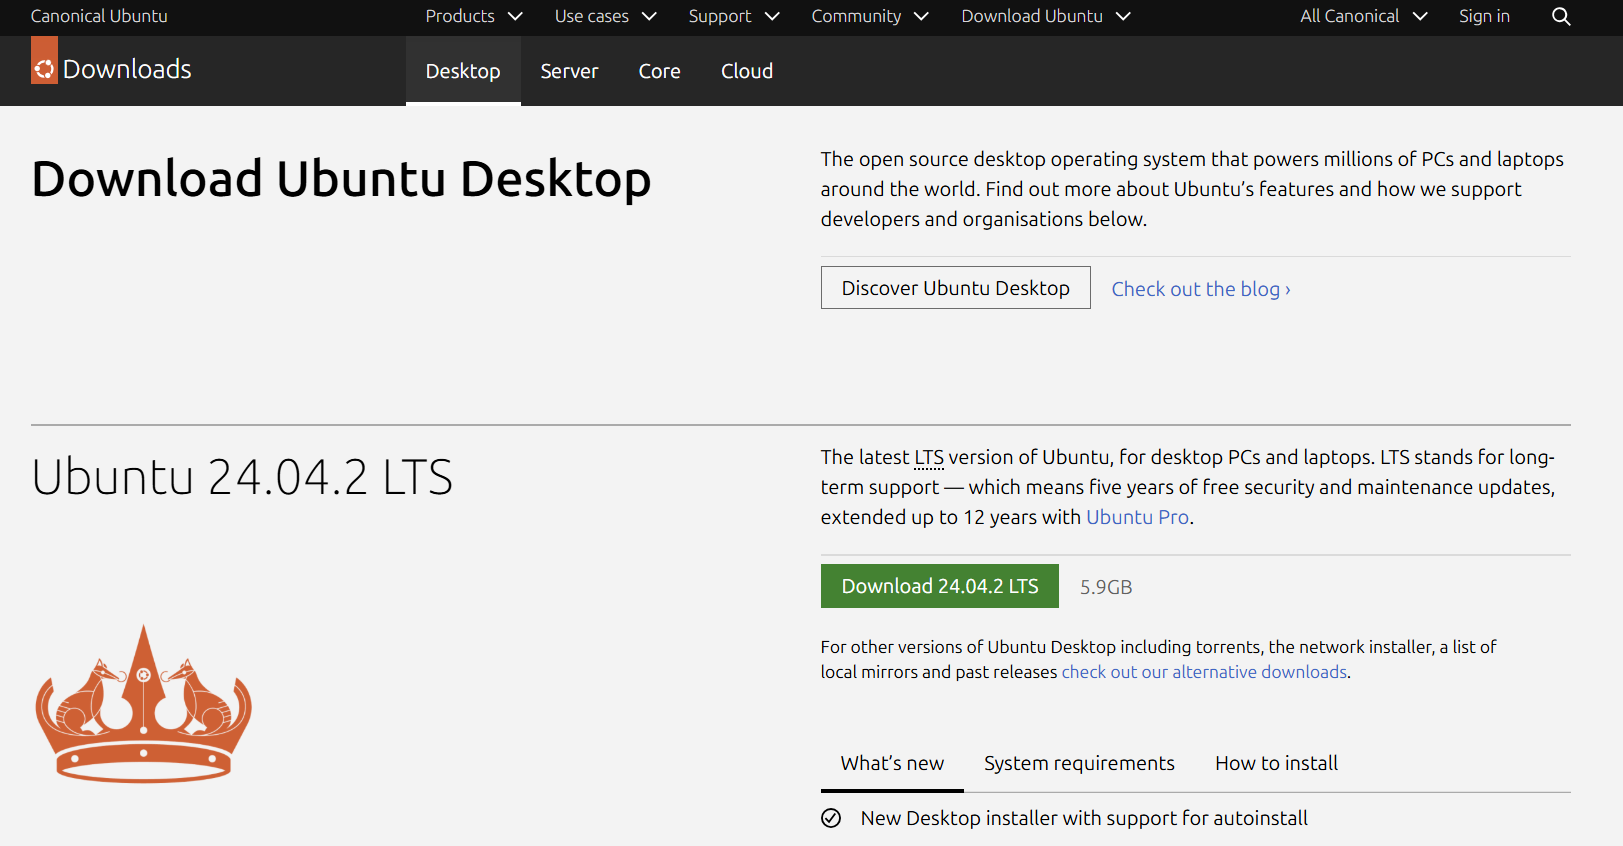Expand the Products dropdown menu

(474, 16)
